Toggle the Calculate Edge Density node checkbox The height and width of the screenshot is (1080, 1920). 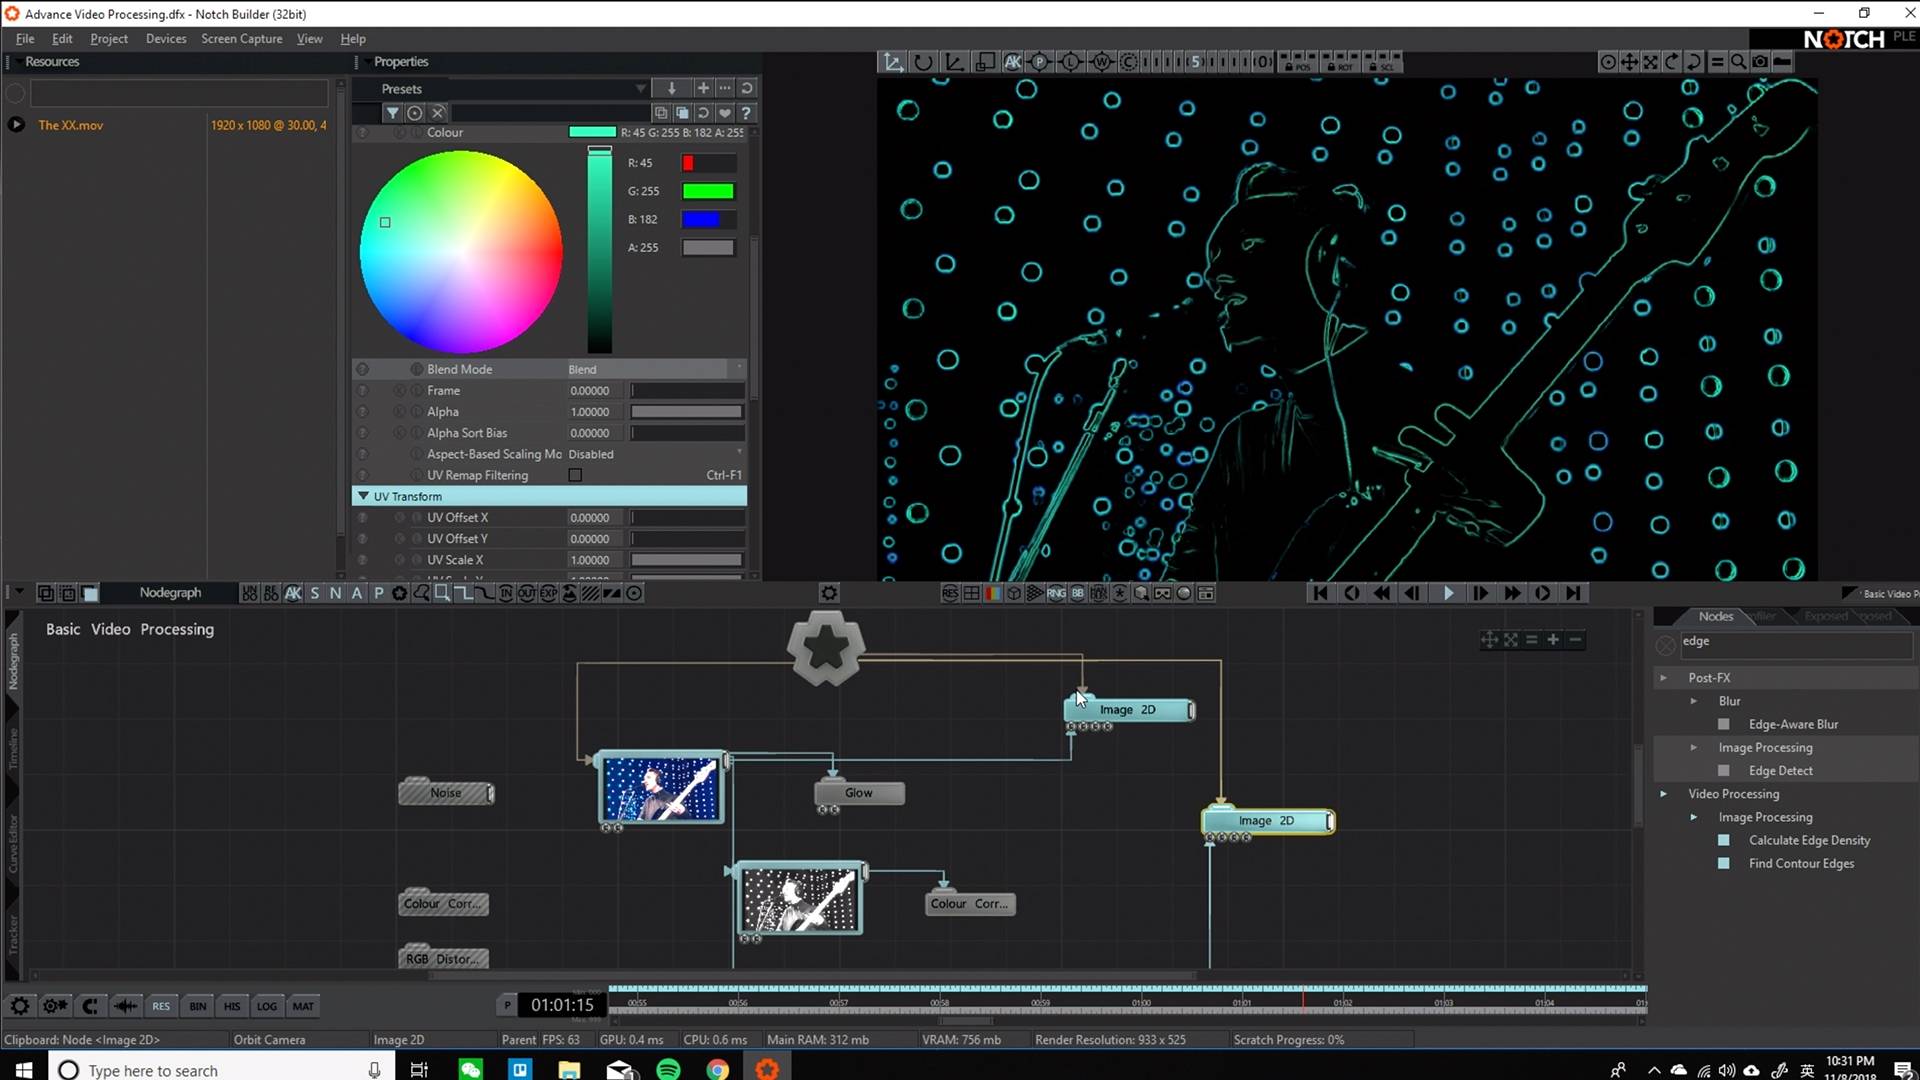[1723, 840]
